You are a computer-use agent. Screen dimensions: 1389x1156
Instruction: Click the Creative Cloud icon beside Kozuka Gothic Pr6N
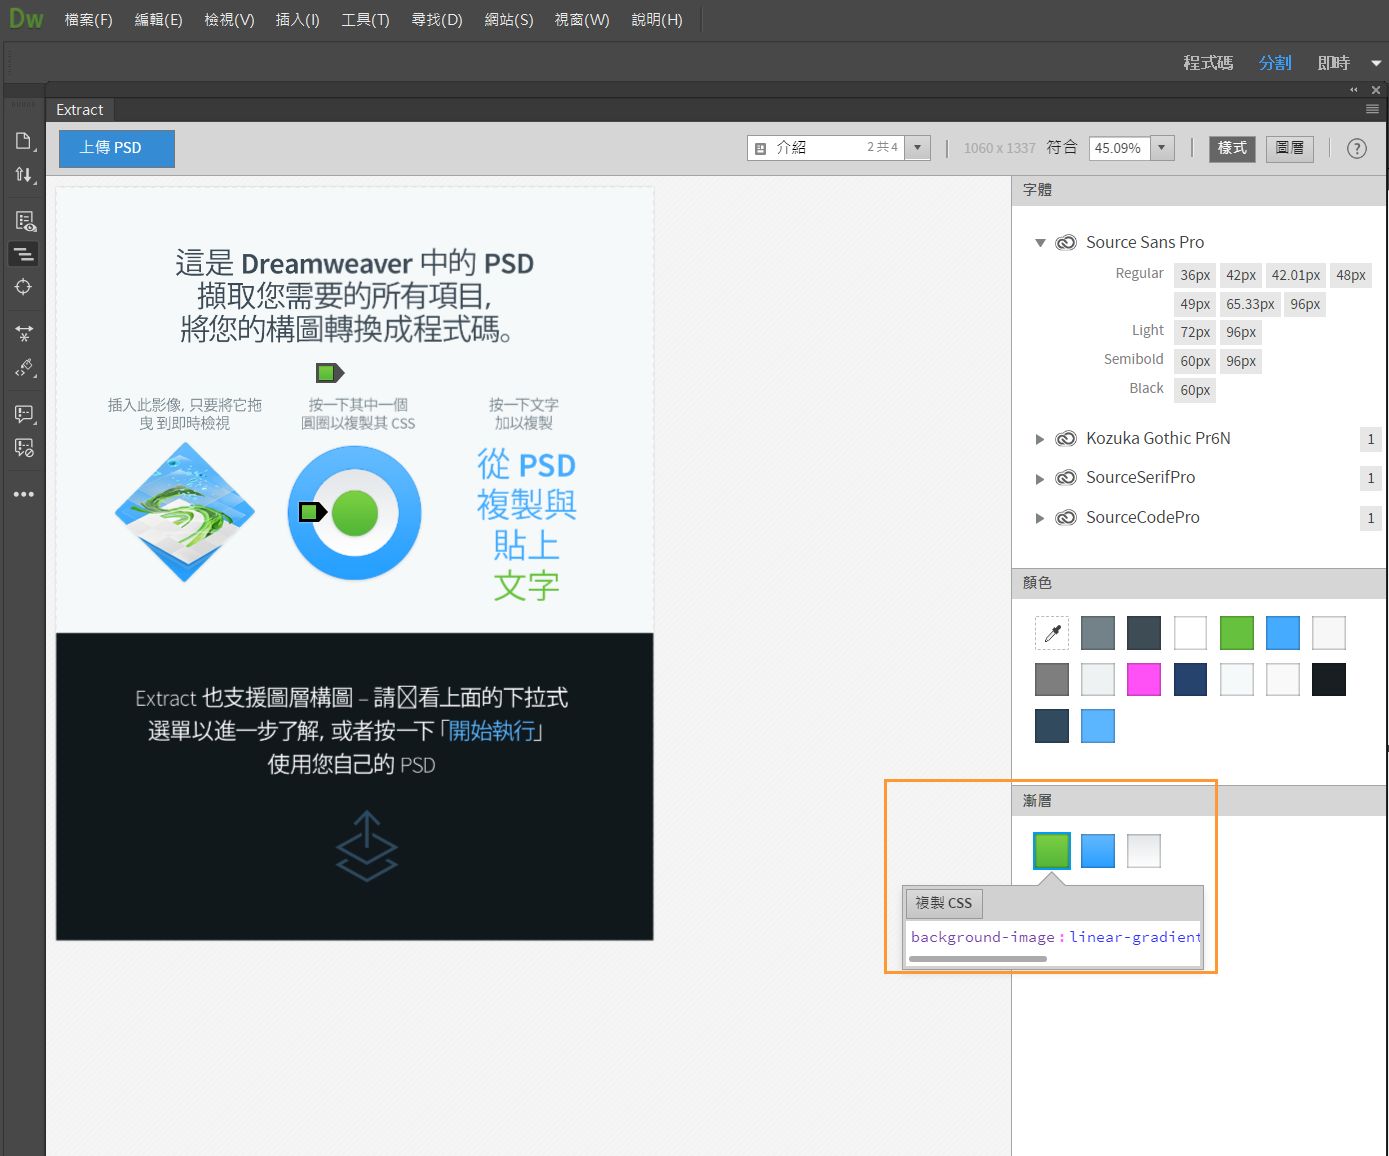click(1067, 438)
